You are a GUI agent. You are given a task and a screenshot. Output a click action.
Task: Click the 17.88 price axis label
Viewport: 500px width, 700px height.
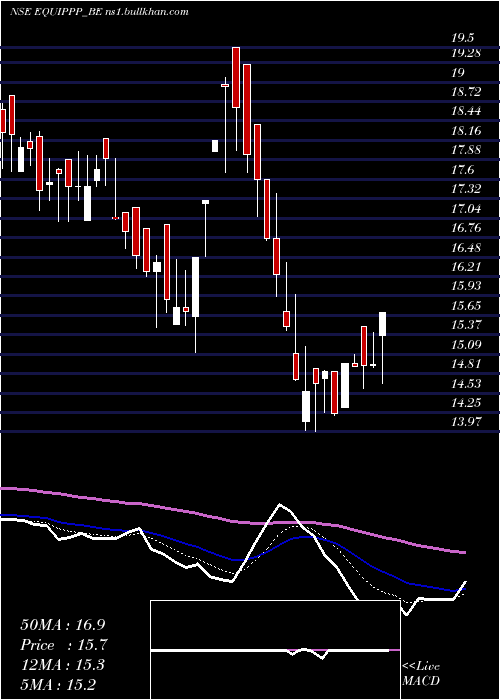[466, 150]
